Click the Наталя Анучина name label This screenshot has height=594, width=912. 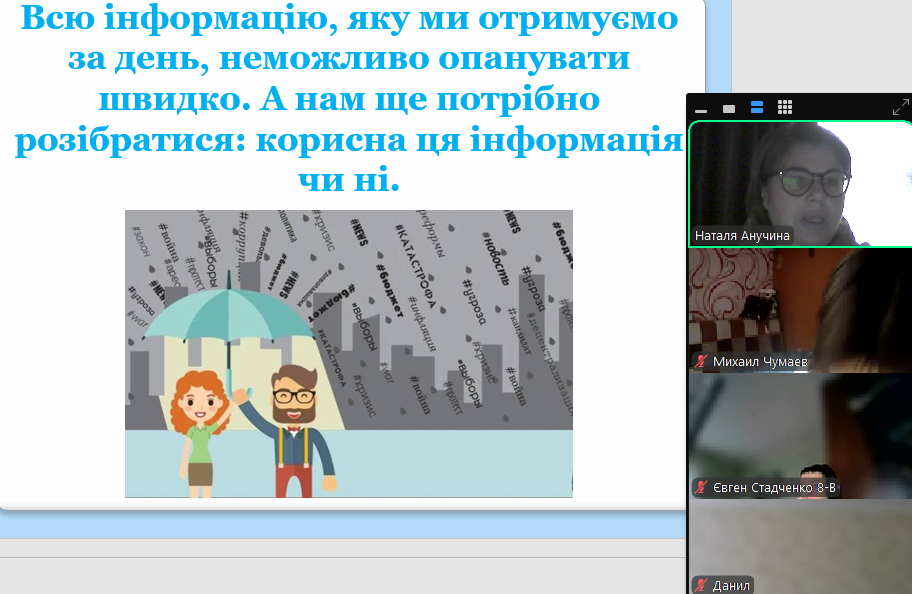(x=743, y=236)
